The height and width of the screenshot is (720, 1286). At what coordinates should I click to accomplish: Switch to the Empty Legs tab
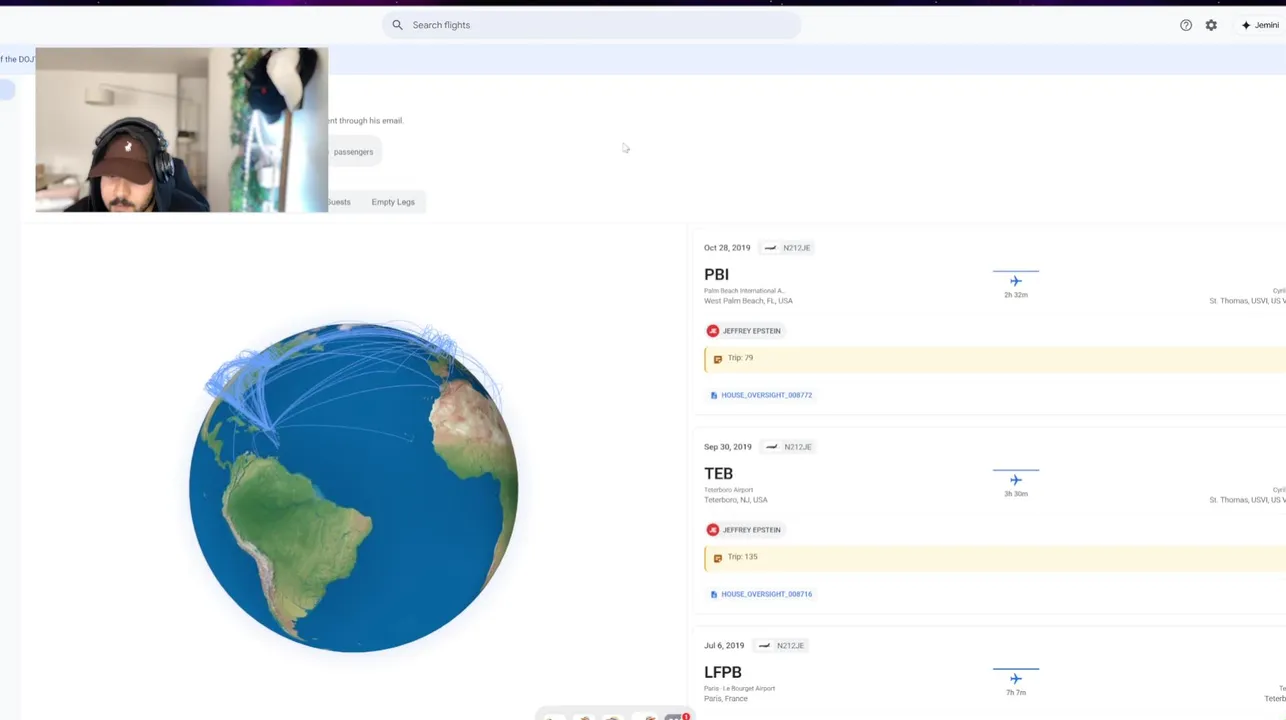tap(393, 202)
